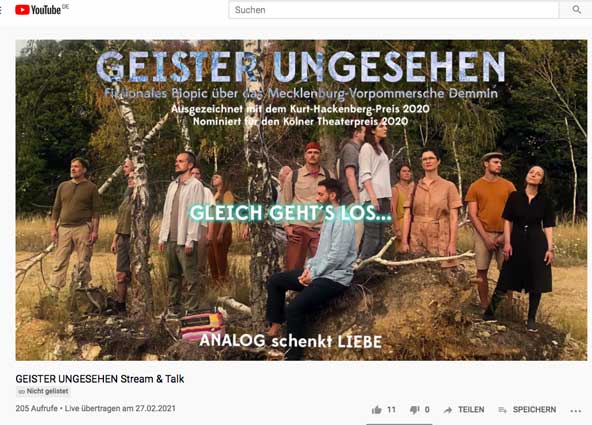The width and height of the screenshot is (592, 425).
Task: Click the TEILEN button label
Action: [471, 410]
